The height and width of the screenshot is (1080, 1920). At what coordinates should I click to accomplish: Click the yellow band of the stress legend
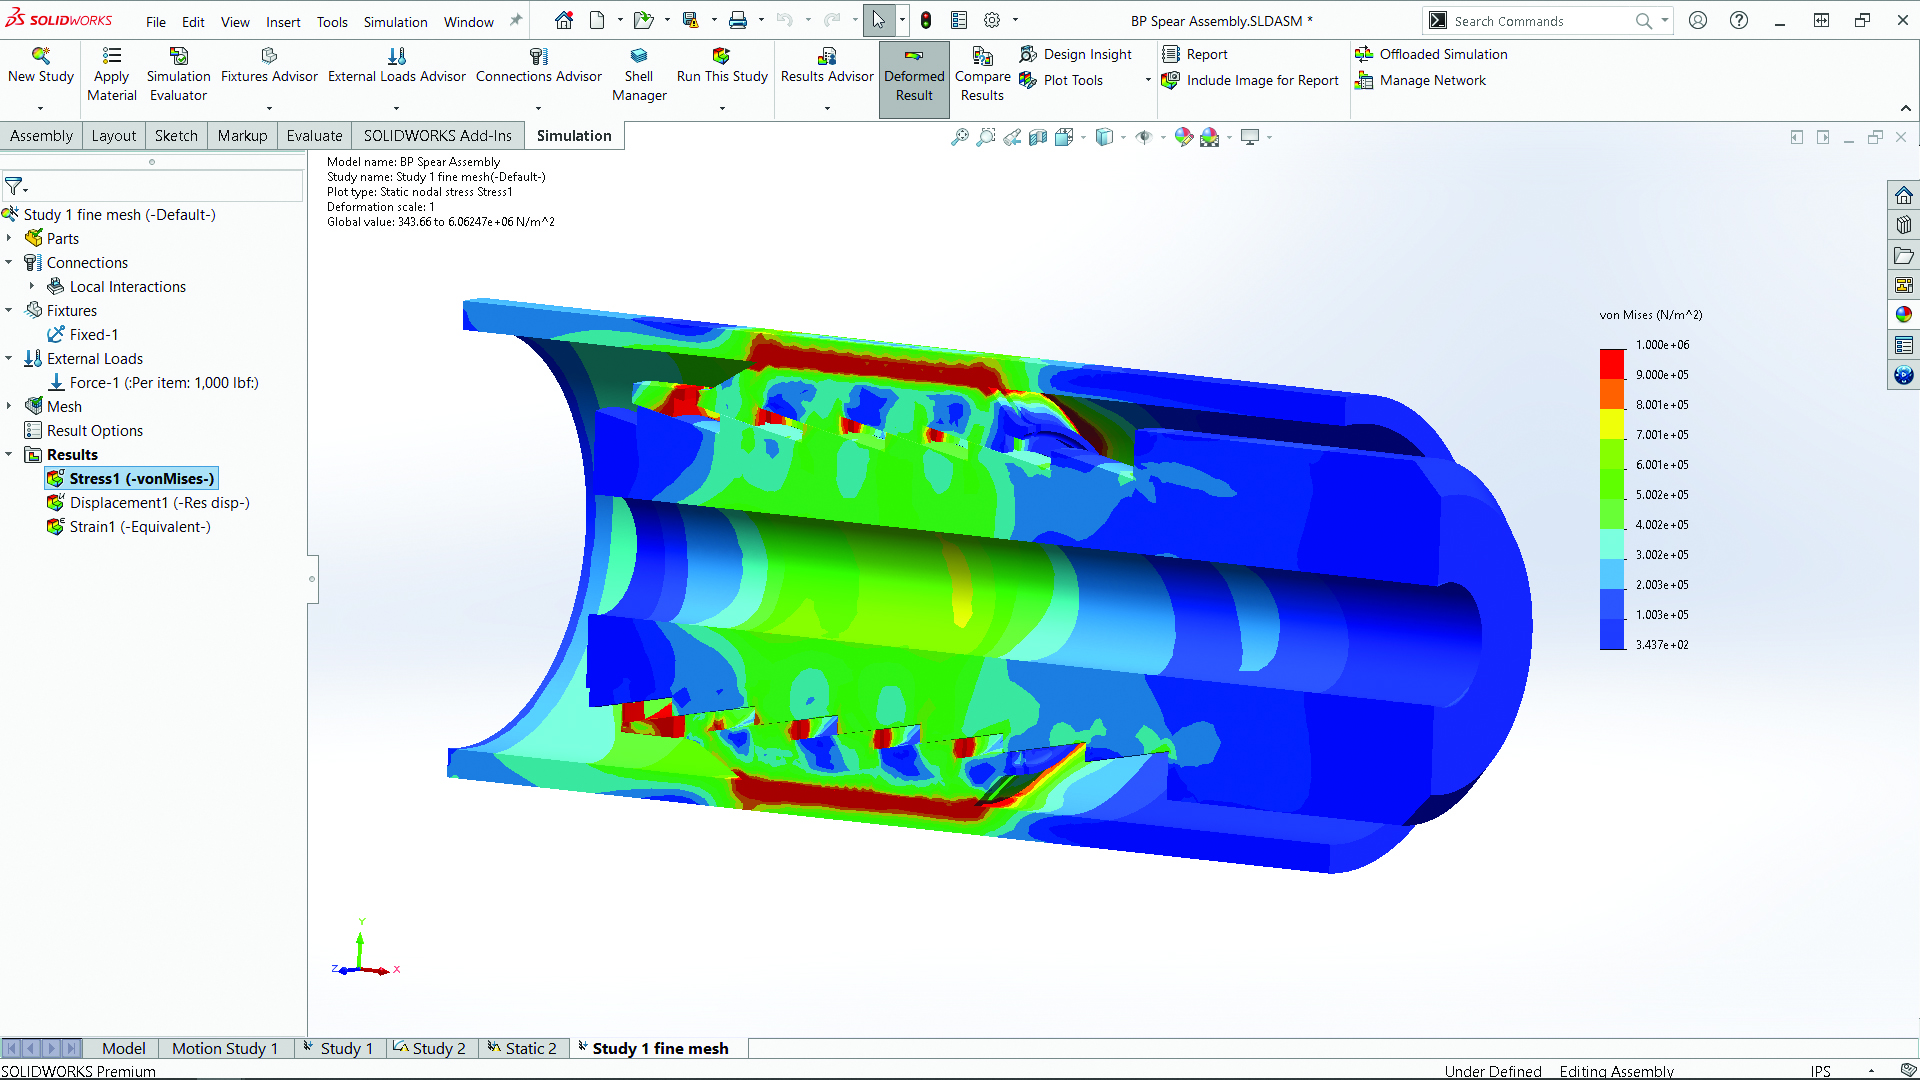[1612, 424]
